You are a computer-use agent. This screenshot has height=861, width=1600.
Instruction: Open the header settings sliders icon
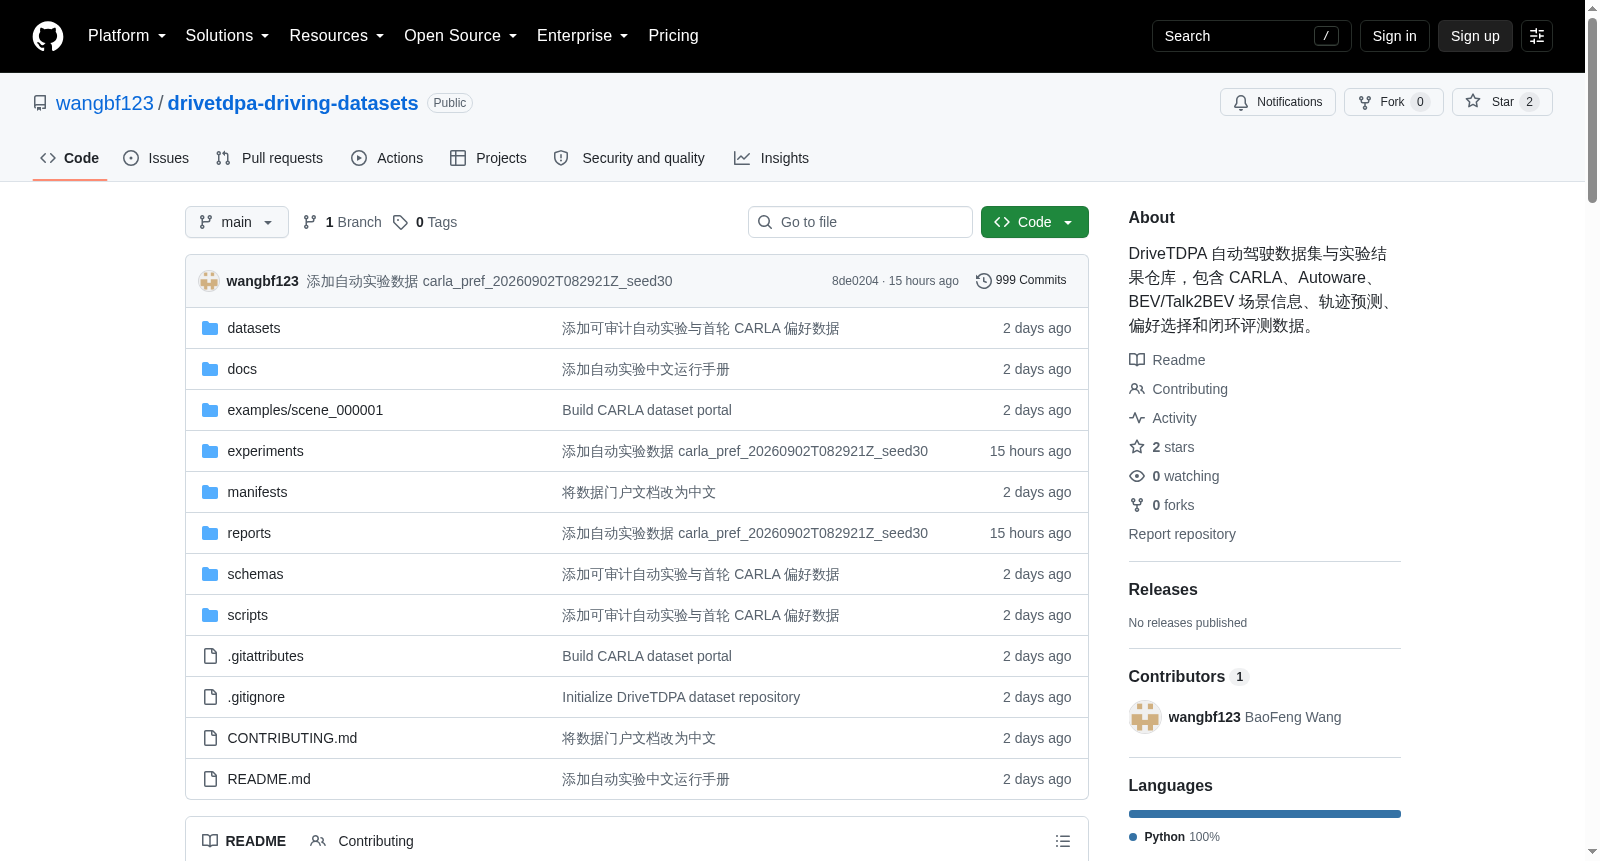(1536, 36)
